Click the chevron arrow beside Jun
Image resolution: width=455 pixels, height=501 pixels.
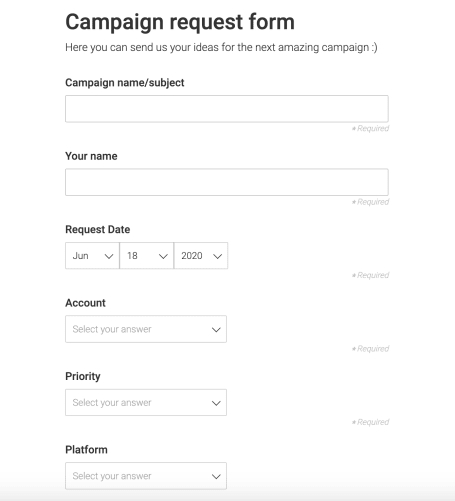coord(109,256)
